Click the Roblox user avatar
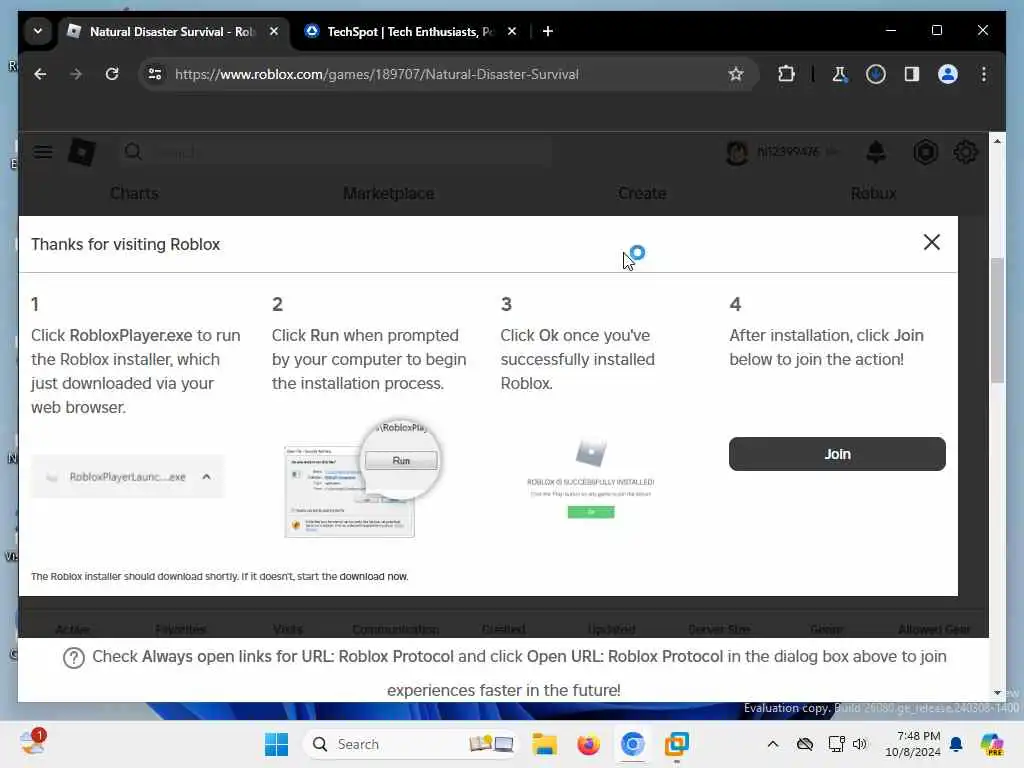1024x768 pixels. 737,153
